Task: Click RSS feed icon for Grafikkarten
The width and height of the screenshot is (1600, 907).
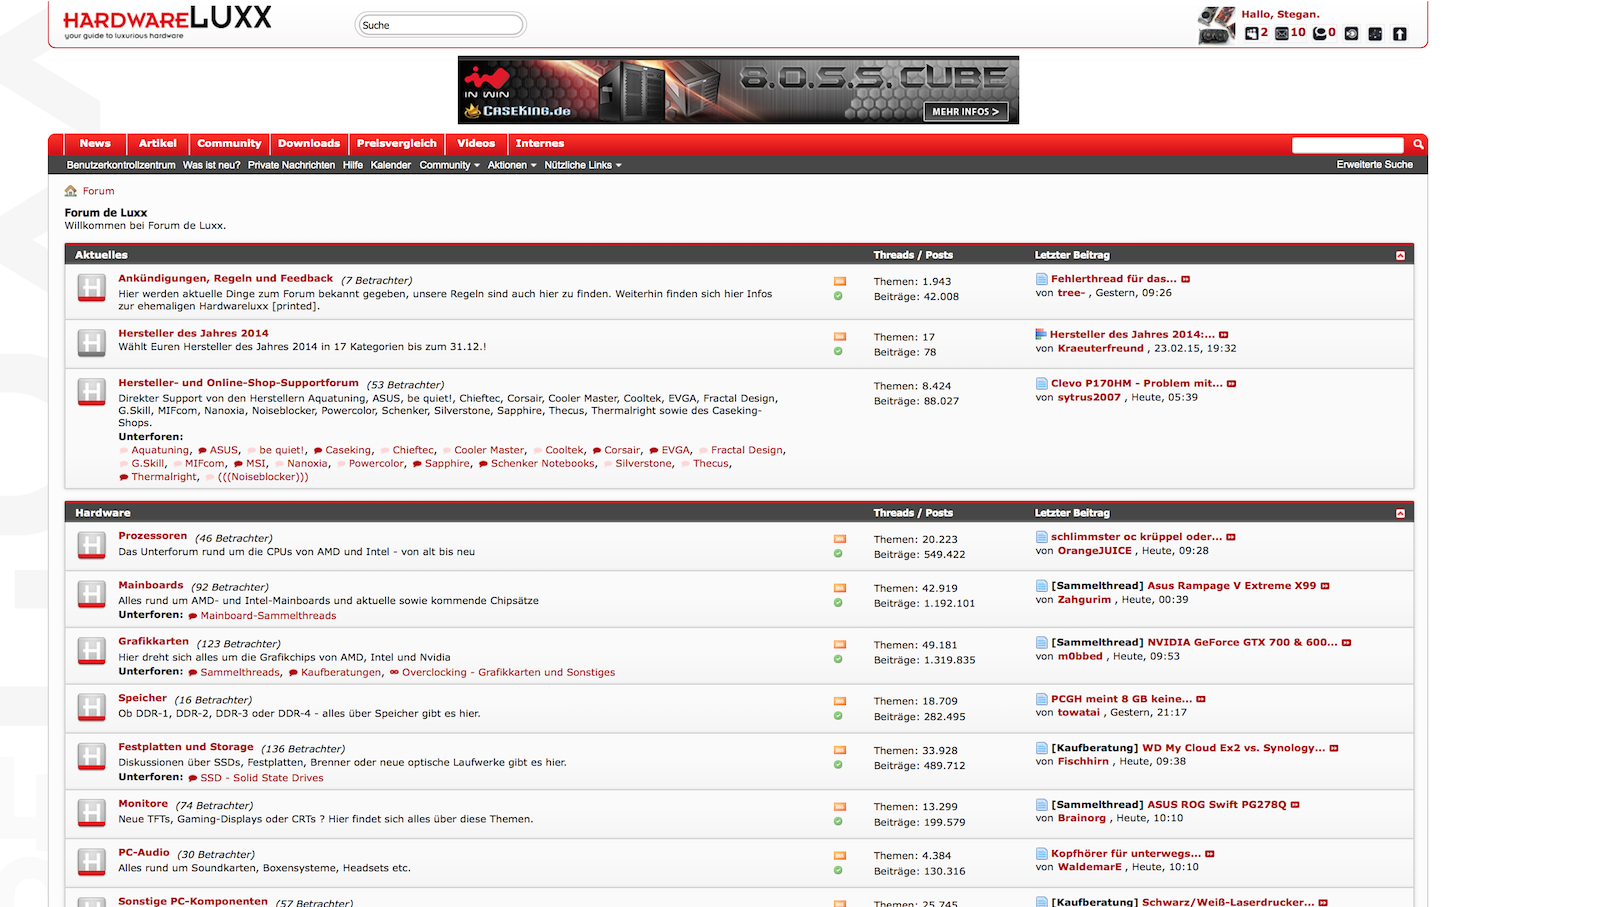Action: tap(839, 644)
